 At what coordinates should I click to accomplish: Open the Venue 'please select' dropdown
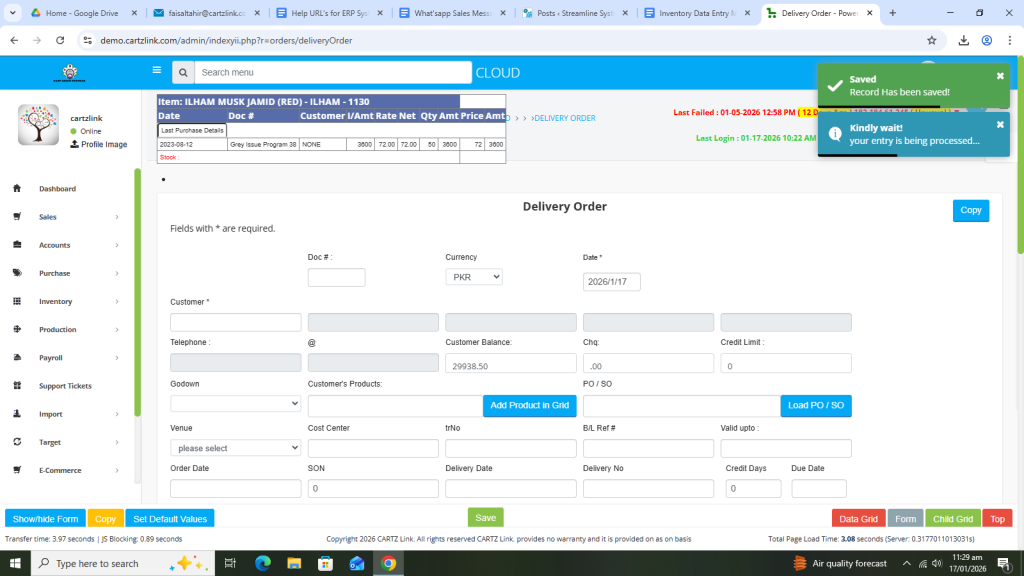[x=235, y=448]
